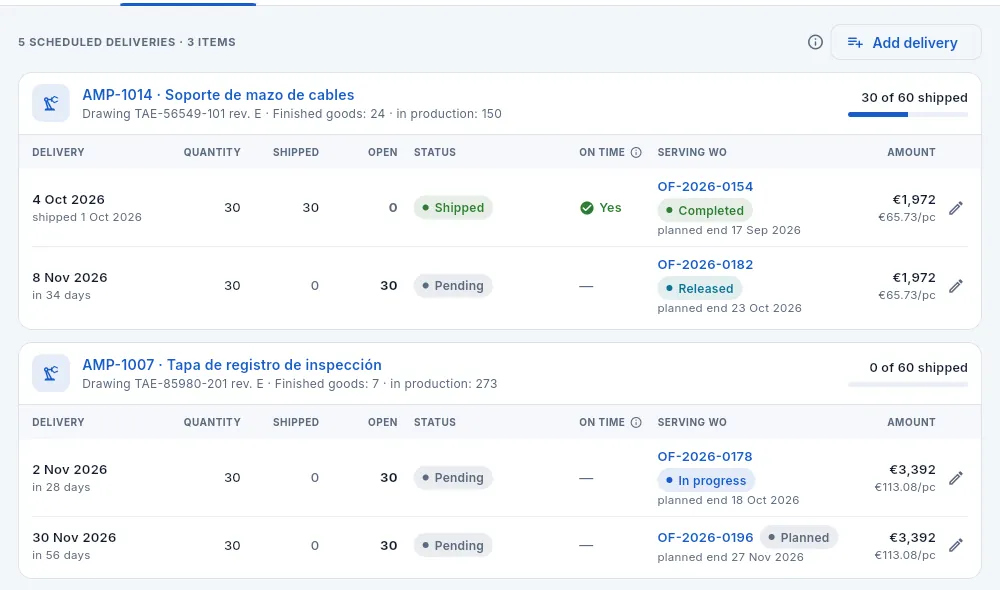Add a new delivery
The height and width of the screenshot is (590, 1000).
click(x=906, y=42)
